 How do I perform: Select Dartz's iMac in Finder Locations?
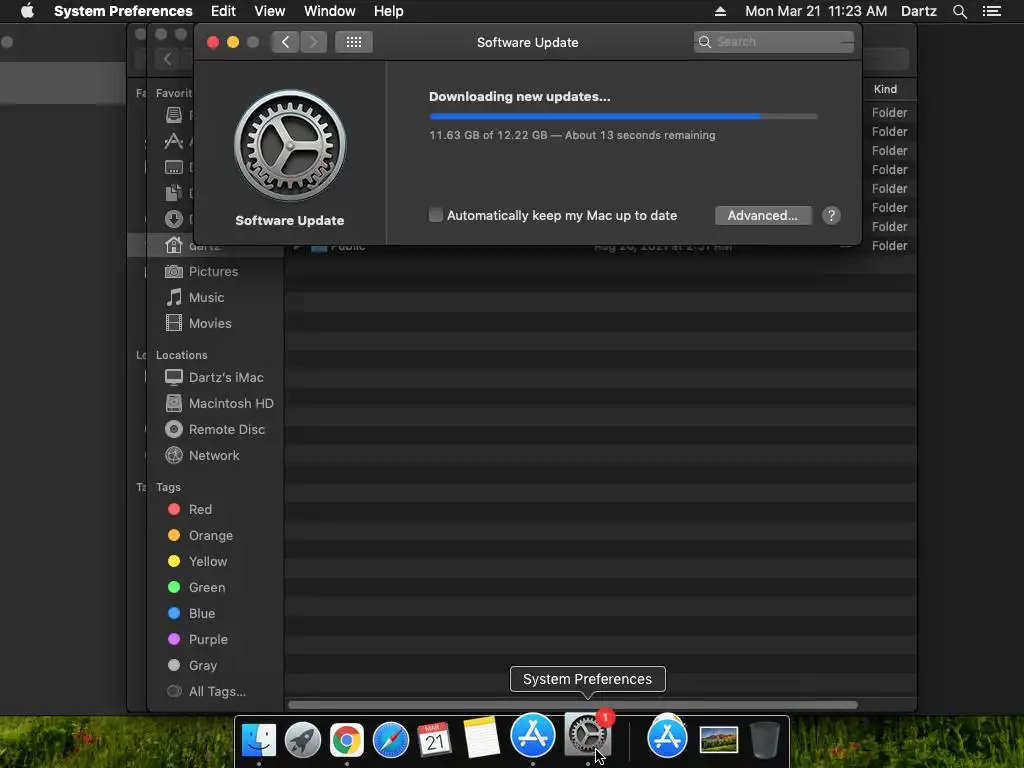point(226,377)
